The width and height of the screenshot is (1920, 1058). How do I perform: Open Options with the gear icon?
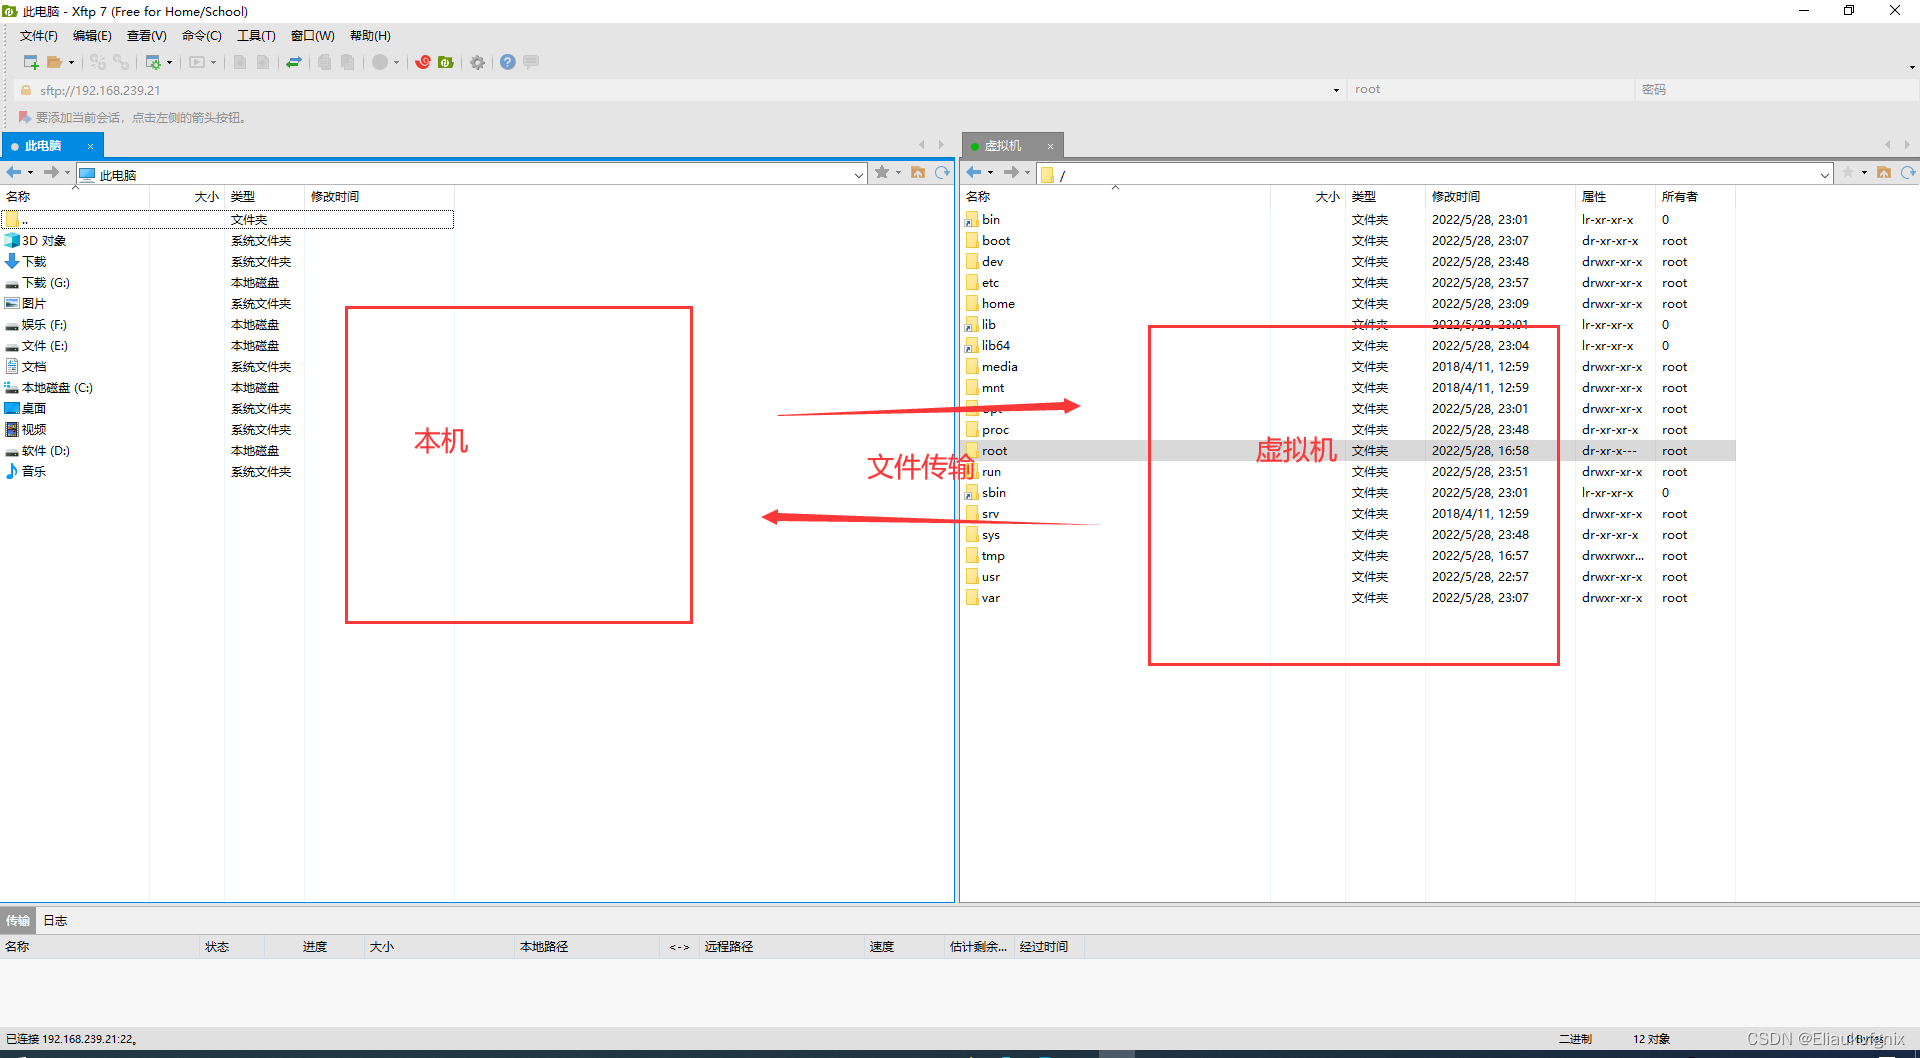(478, 62)
